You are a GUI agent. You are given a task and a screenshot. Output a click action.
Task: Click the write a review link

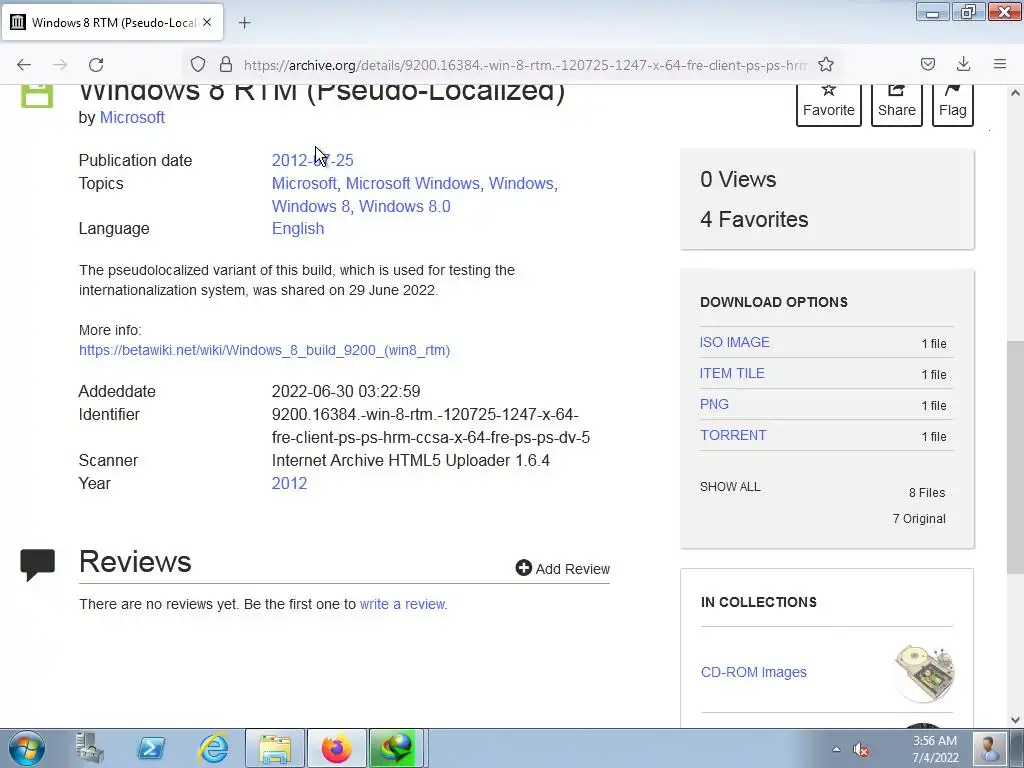[x=402, y=604]
